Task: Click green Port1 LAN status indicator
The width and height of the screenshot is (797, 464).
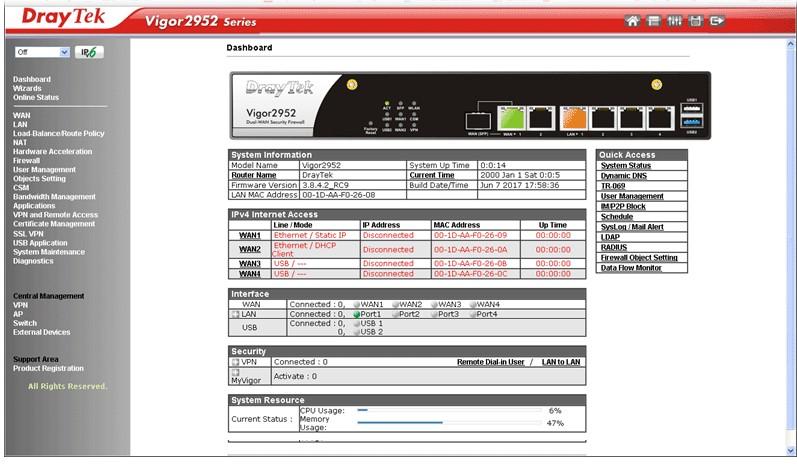Action: pyautogui.click(x=357, y=315)
